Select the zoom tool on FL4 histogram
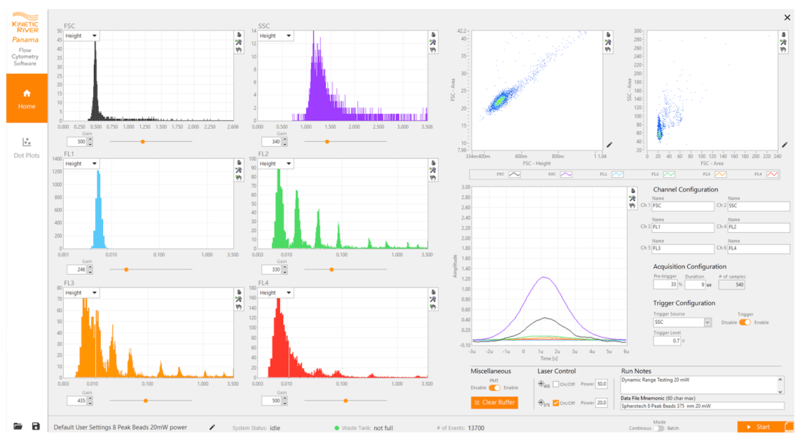 (x=433, y=299)
